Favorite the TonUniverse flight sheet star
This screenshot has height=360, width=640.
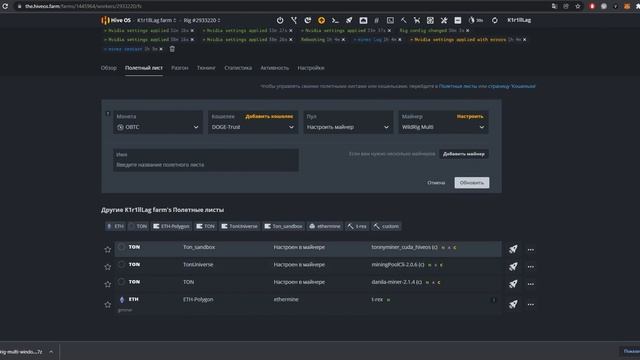click(108, 267)
